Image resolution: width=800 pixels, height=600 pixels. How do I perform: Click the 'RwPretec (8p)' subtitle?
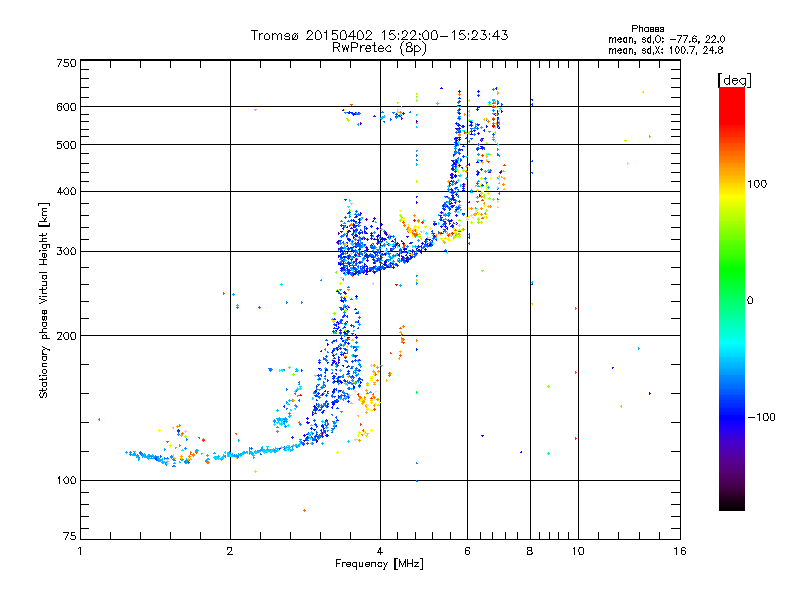[x=379, y=48]
